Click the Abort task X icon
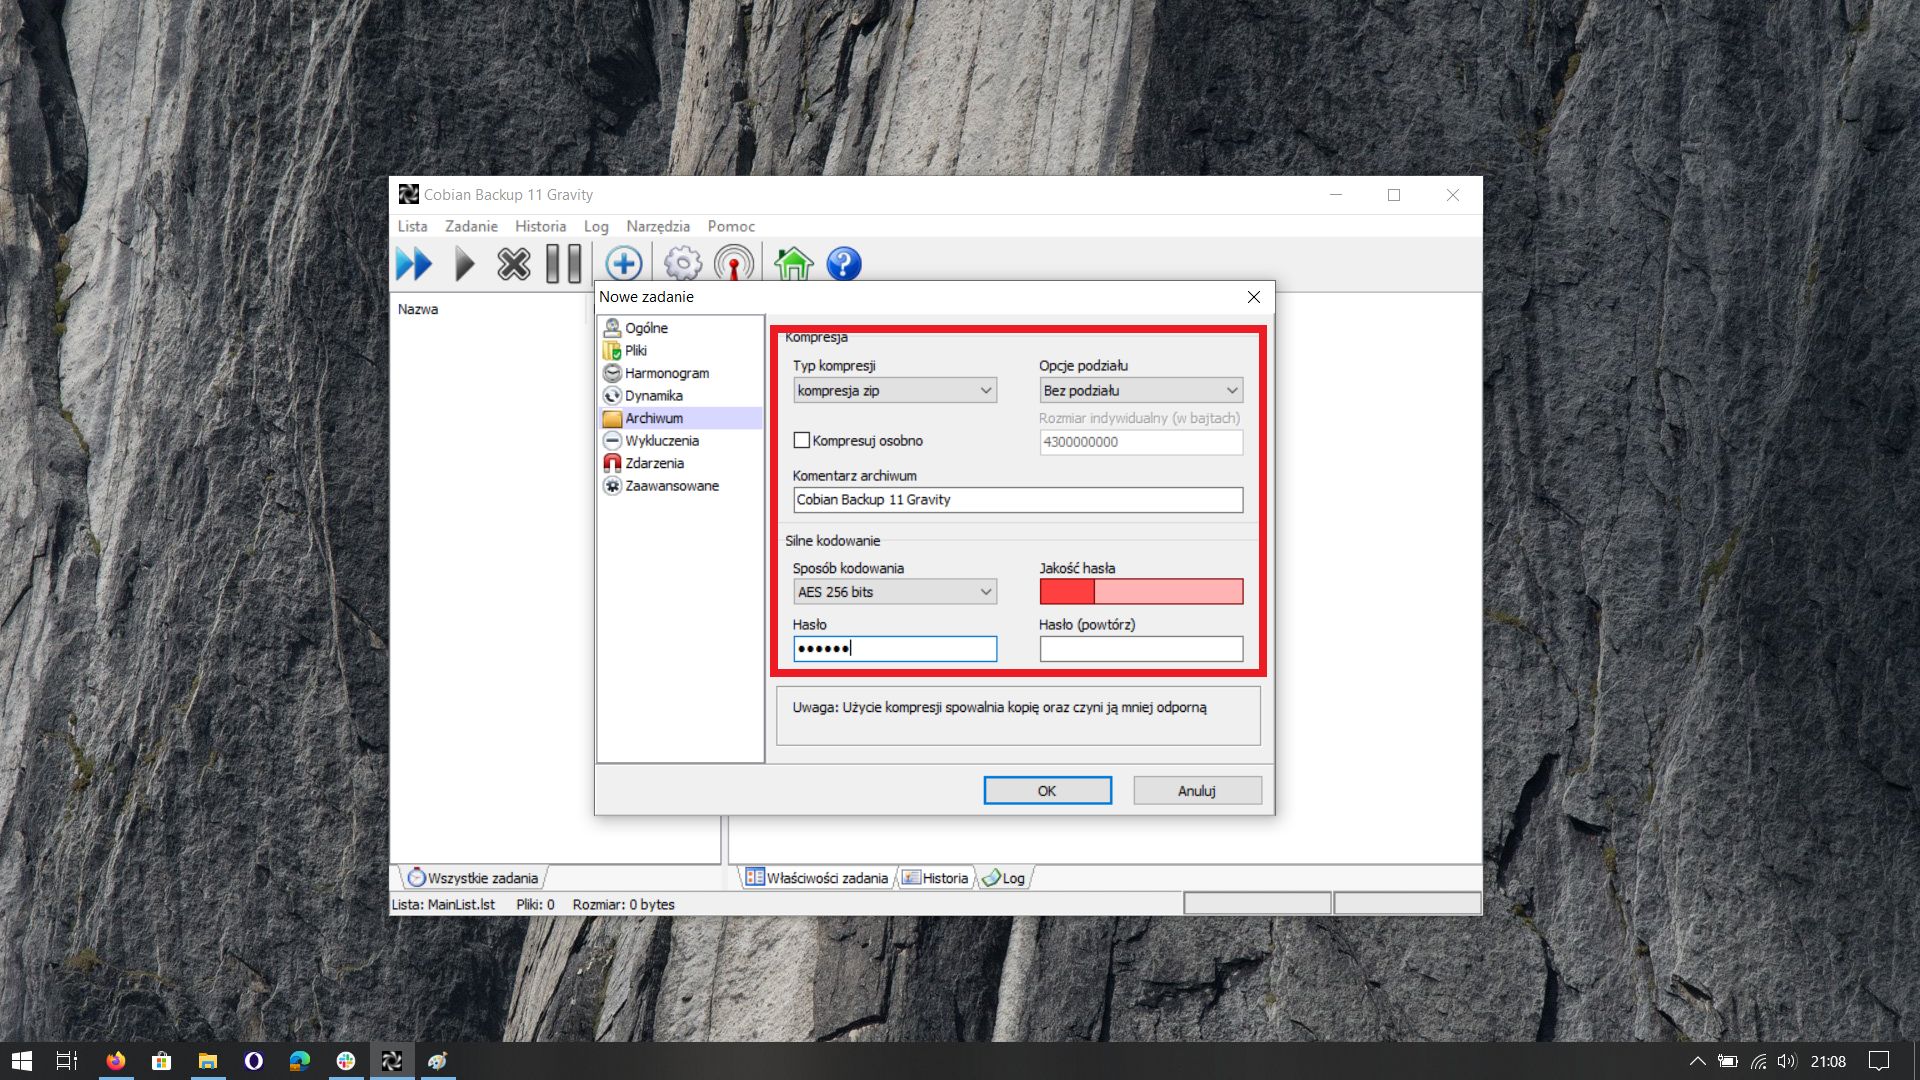The height and width of the screenshot is (1080, 1920). click(514, 265)
